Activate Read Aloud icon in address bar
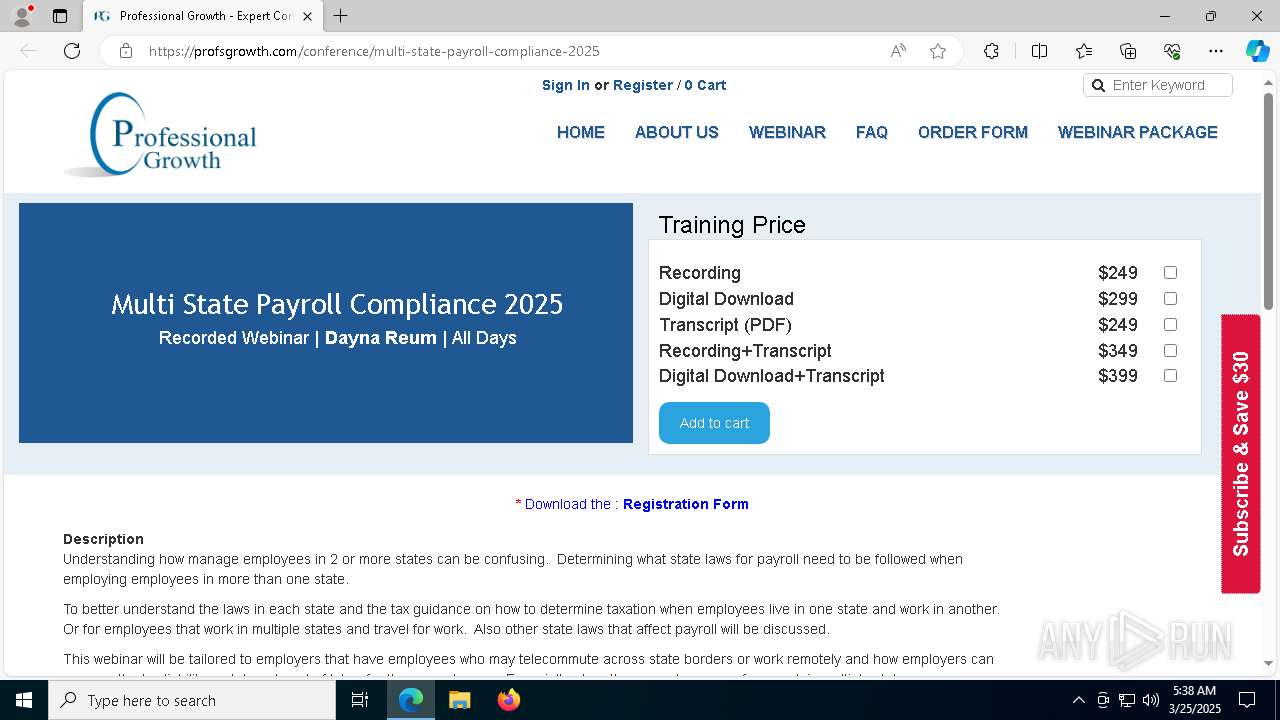The width and height of the screenshot is (1280, 720). (898, 51)
